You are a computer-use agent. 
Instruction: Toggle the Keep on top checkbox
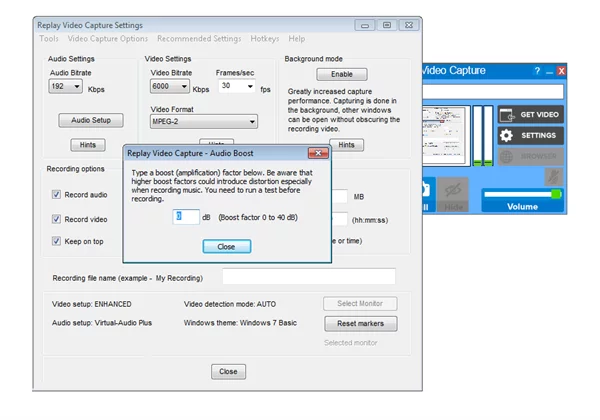(x=57, y=241)
